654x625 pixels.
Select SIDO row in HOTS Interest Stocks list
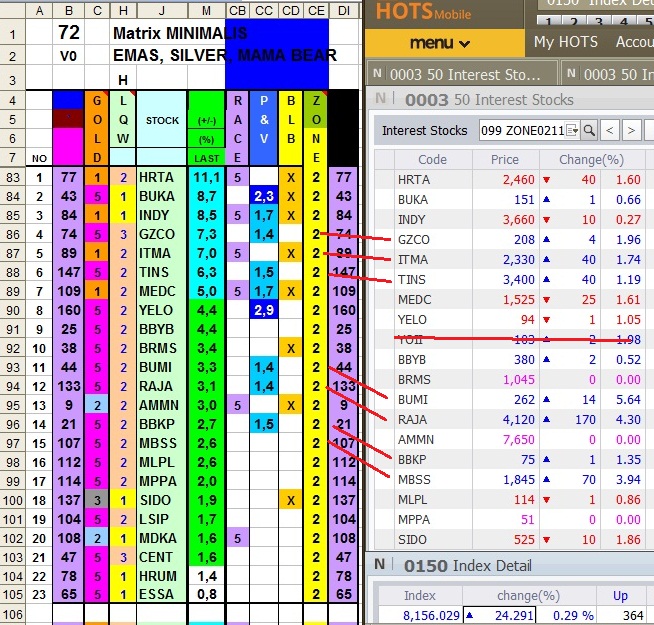click(514, 539)
